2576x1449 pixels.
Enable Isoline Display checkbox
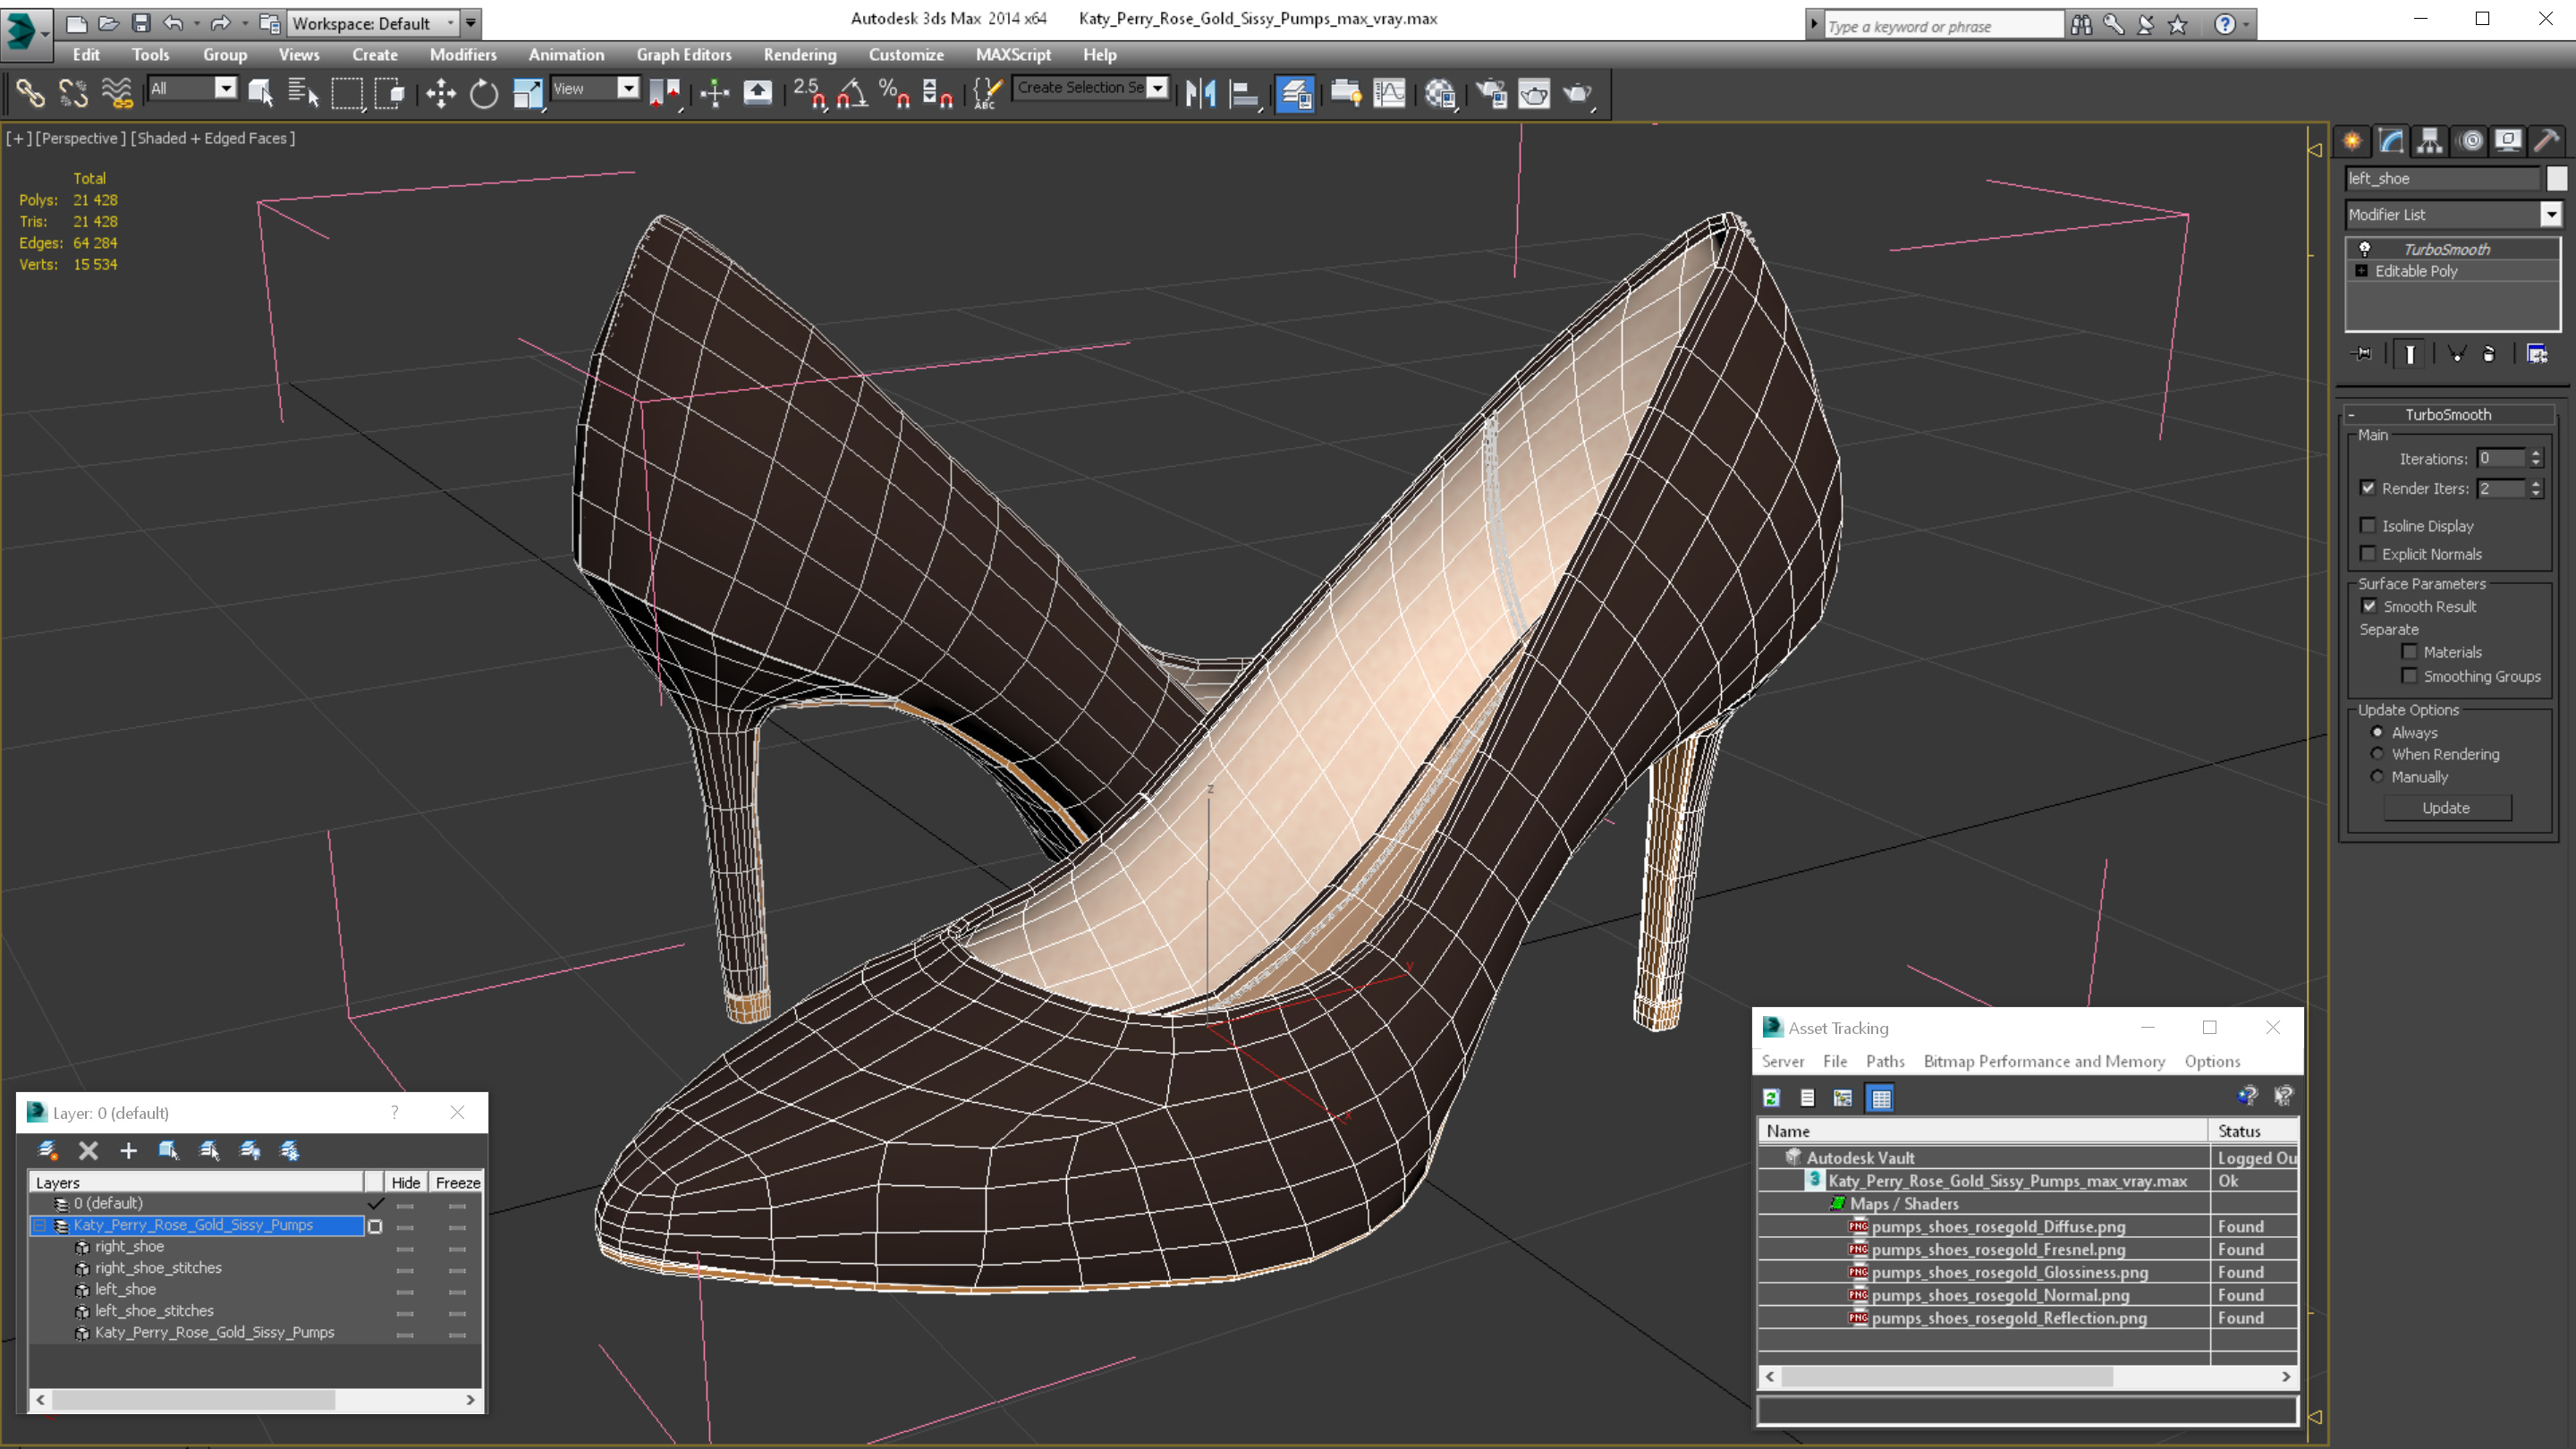pyautogui.click(x=2367, y=525)
